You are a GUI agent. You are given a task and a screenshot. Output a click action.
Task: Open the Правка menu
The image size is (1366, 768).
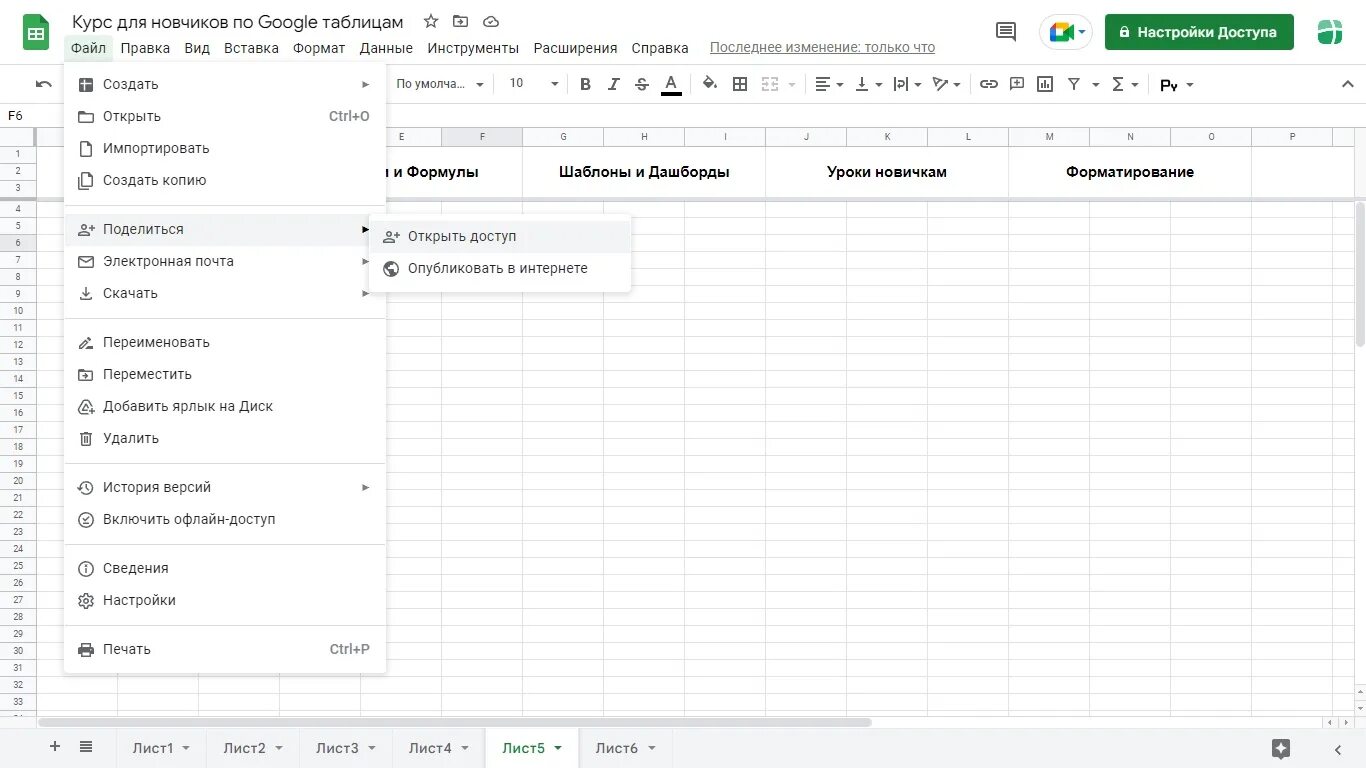pyautogui.click(x=145, y=48)
